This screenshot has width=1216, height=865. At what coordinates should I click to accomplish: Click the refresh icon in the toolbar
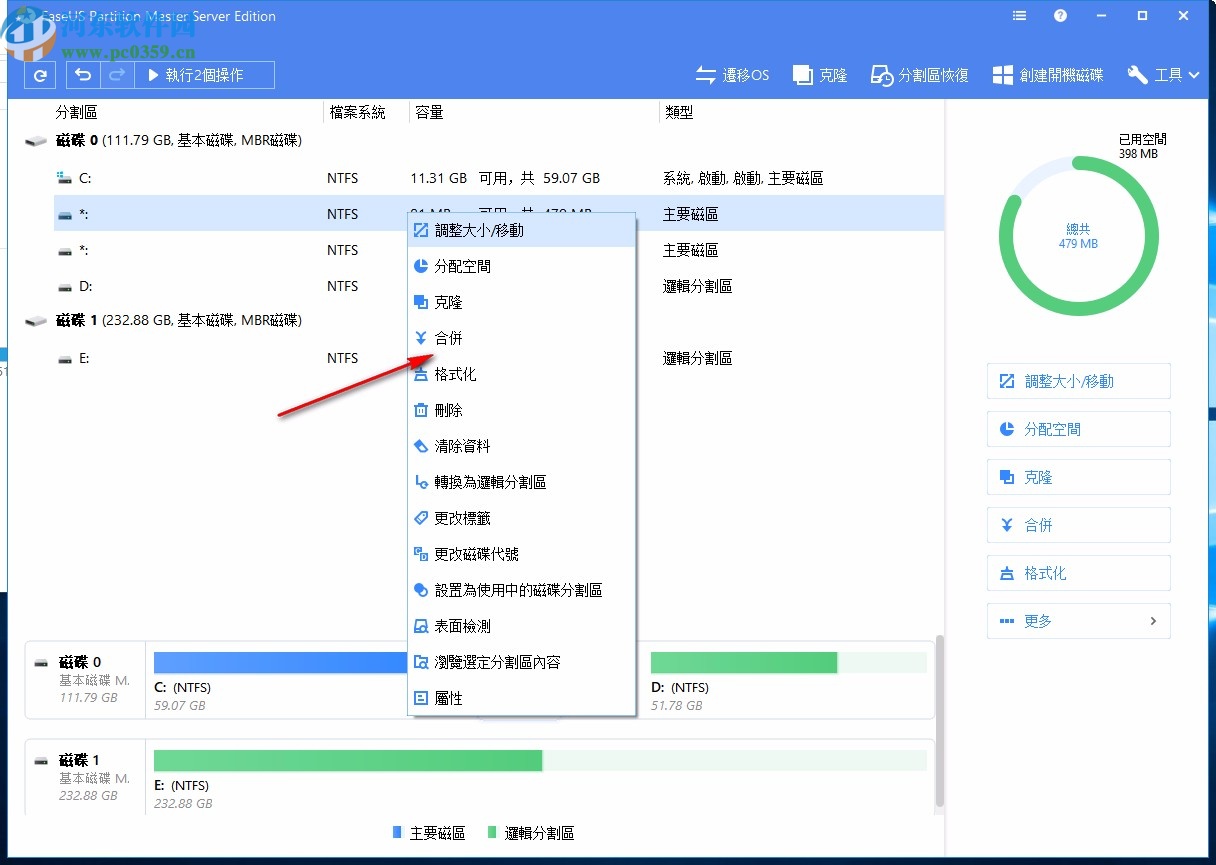pyautogui.click(x=39, y=74)
